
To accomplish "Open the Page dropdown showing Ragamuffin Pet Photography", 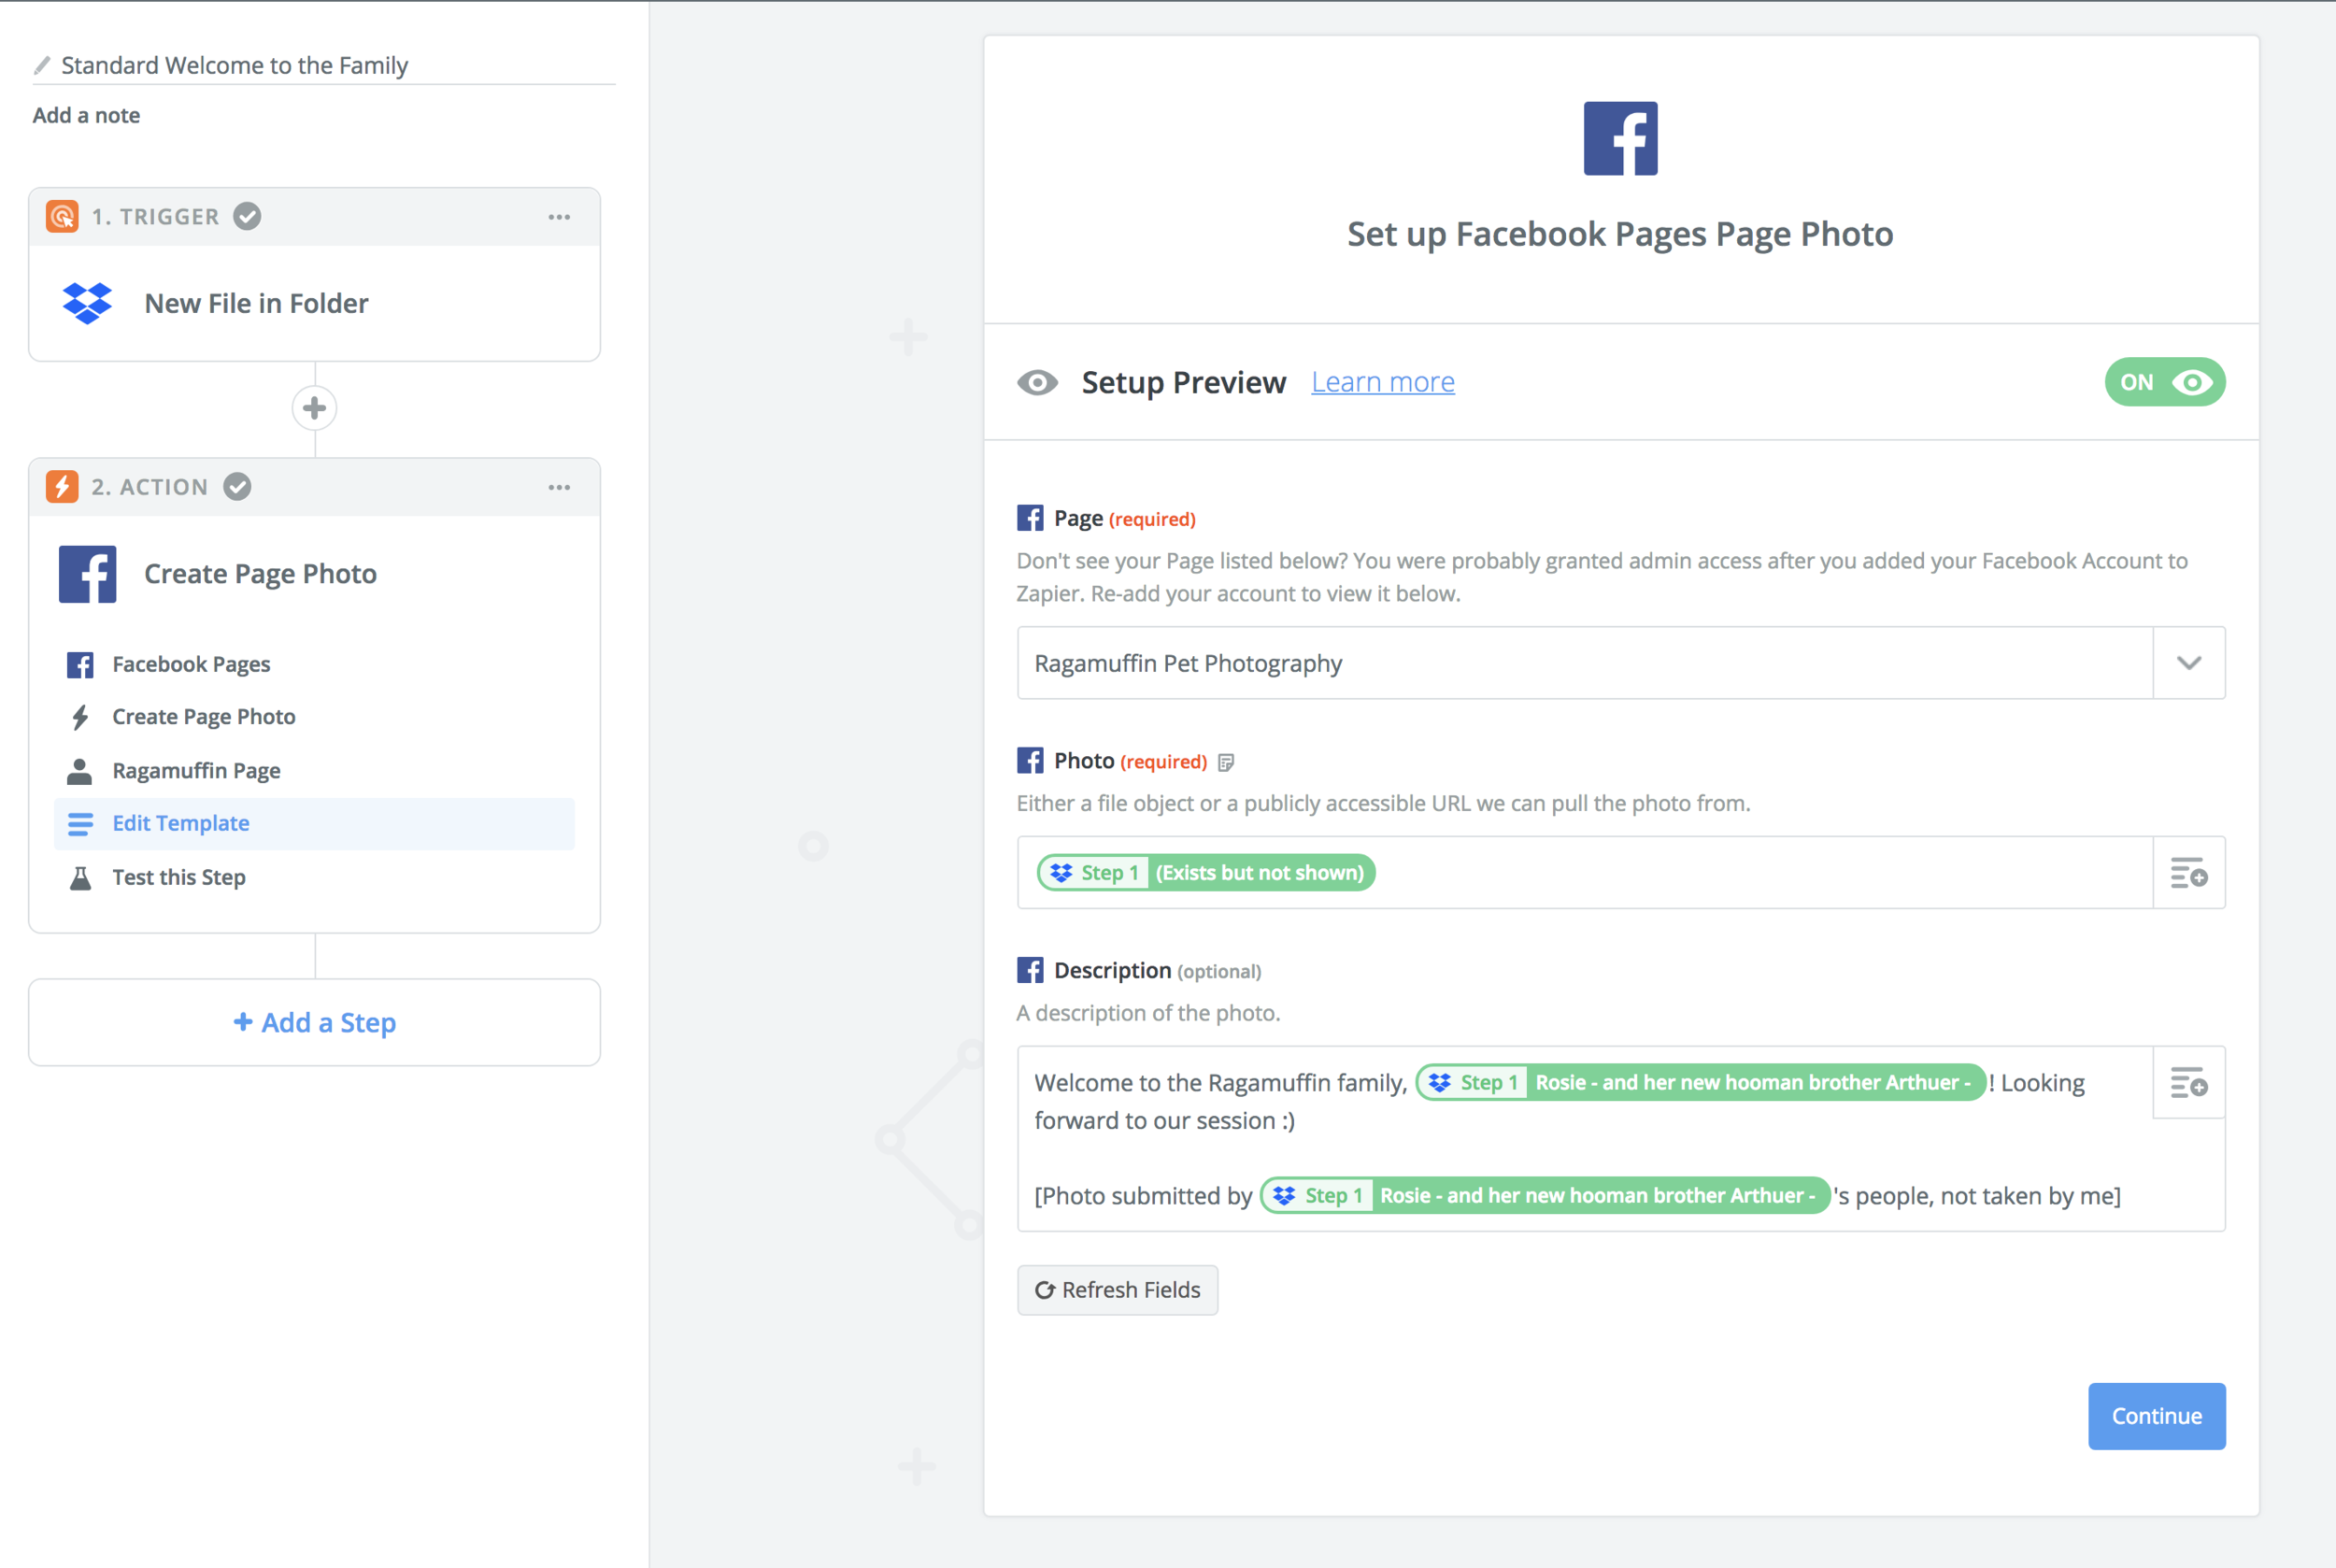I will click(x=1620, y=663).
